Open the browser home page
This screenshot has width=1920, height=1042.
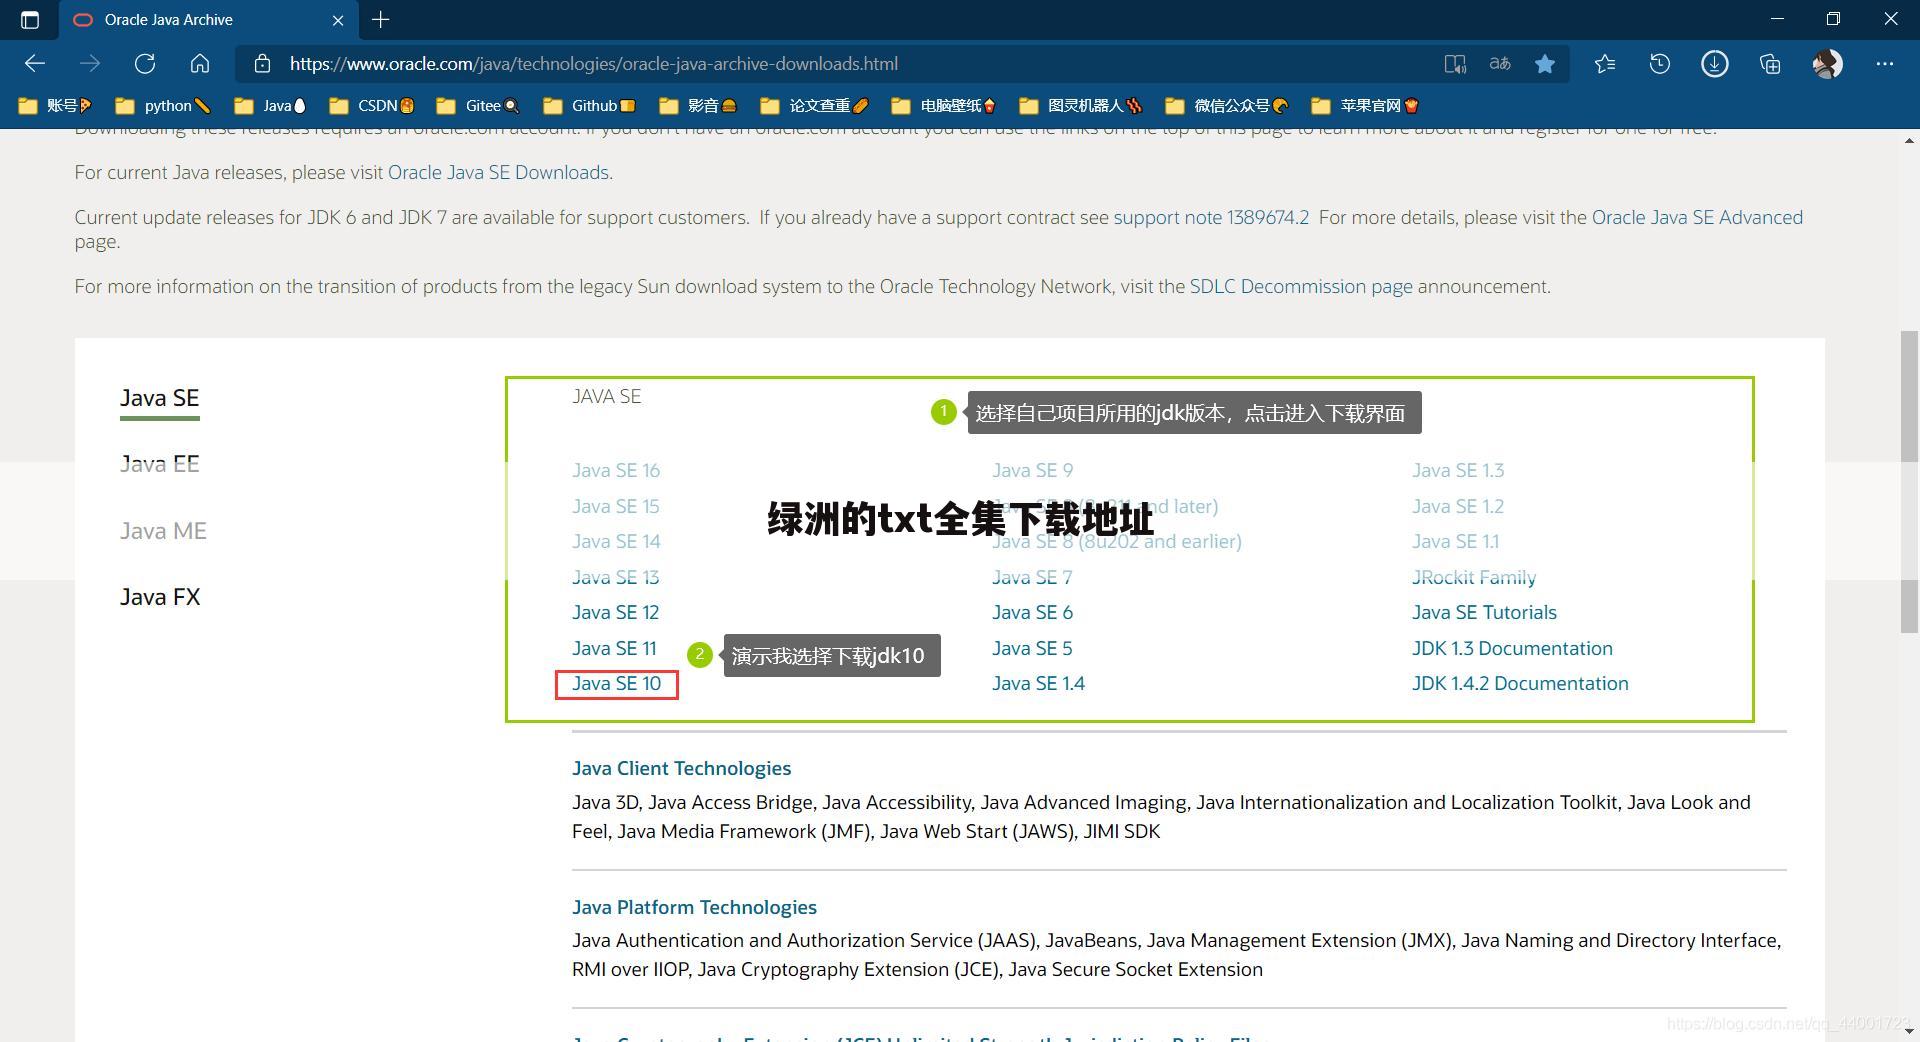(200, 64)
